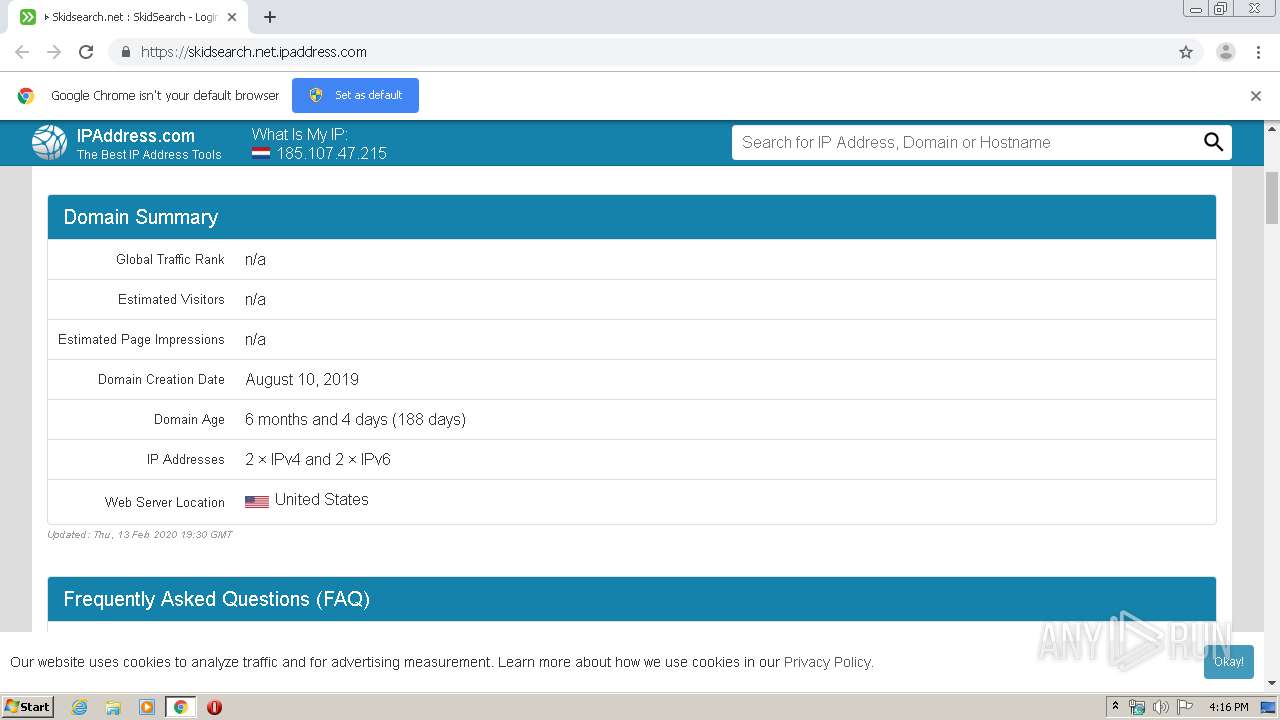
Task: Select the domain age value text
Action: pos(355,419)
